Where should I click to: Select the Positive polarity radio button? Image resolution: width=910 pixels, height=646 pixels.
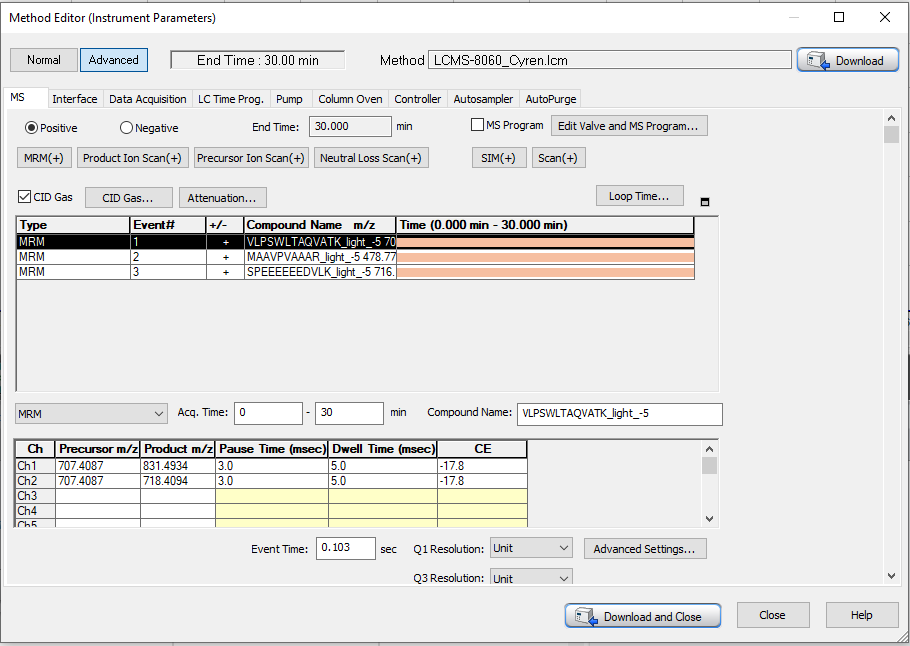pyautogui.click(x=32, y=128)
